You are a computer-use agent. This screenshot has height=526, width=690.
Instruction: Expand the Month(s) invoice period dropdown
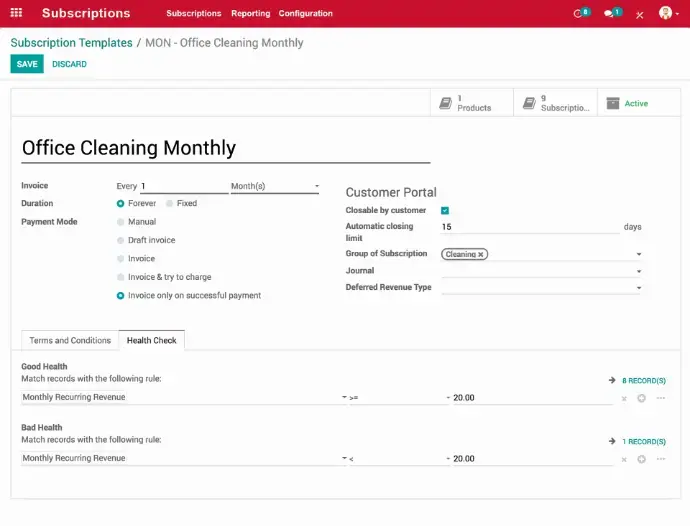click(x=275, y=186)
